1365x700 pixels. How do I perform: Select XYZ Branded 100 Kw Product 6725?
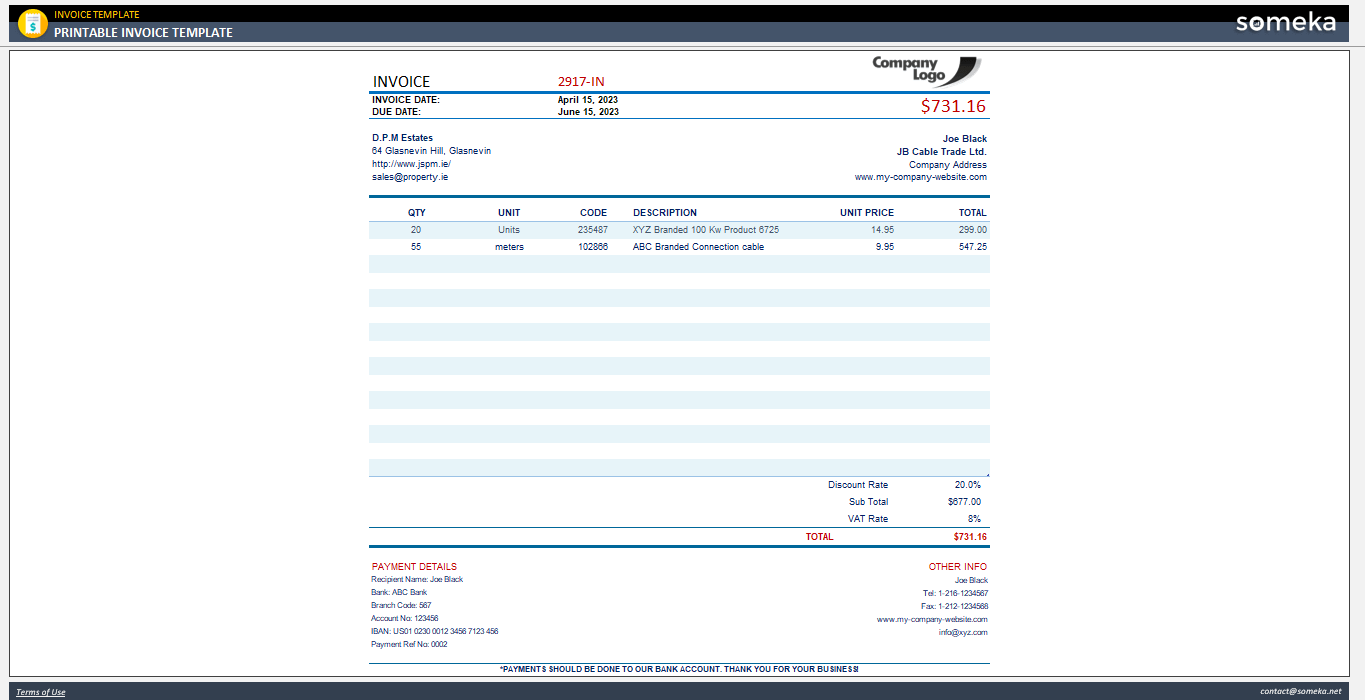tap(706, 230)
